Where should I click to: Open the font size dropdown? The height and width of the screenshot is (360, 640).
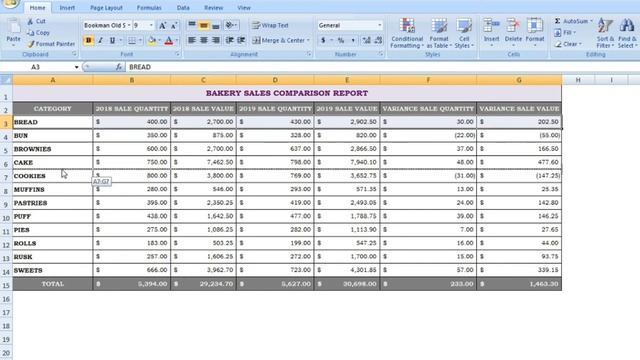pos(151,25)
